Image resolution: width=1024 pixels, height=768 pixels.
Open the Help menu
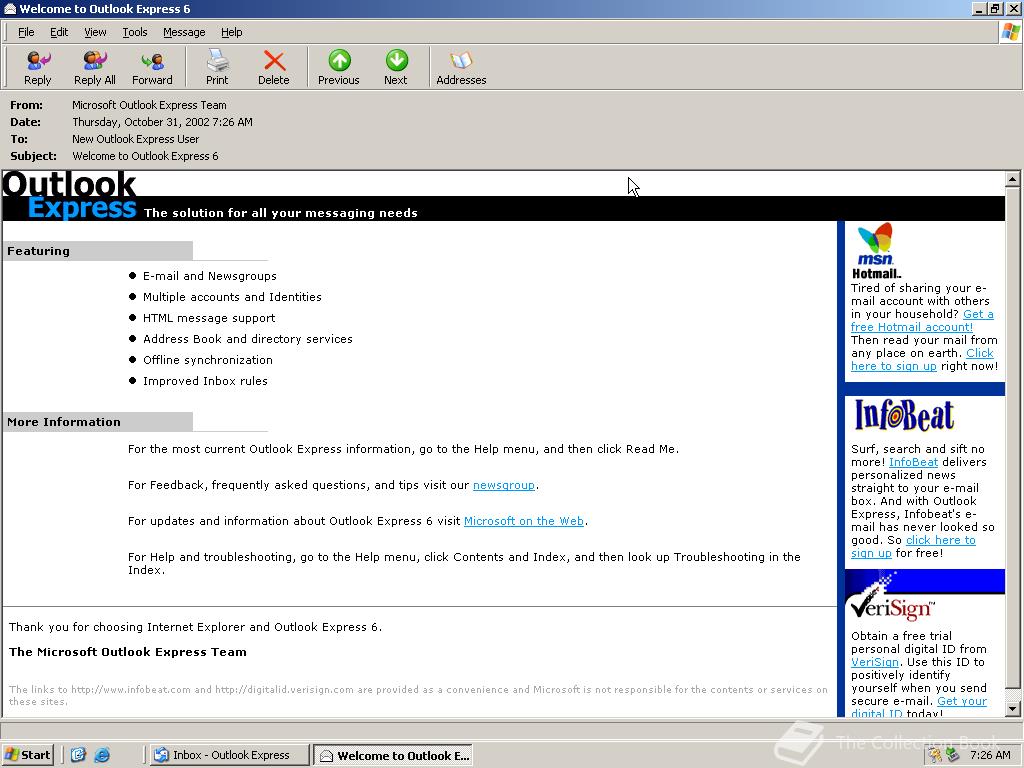coord(231,32)
